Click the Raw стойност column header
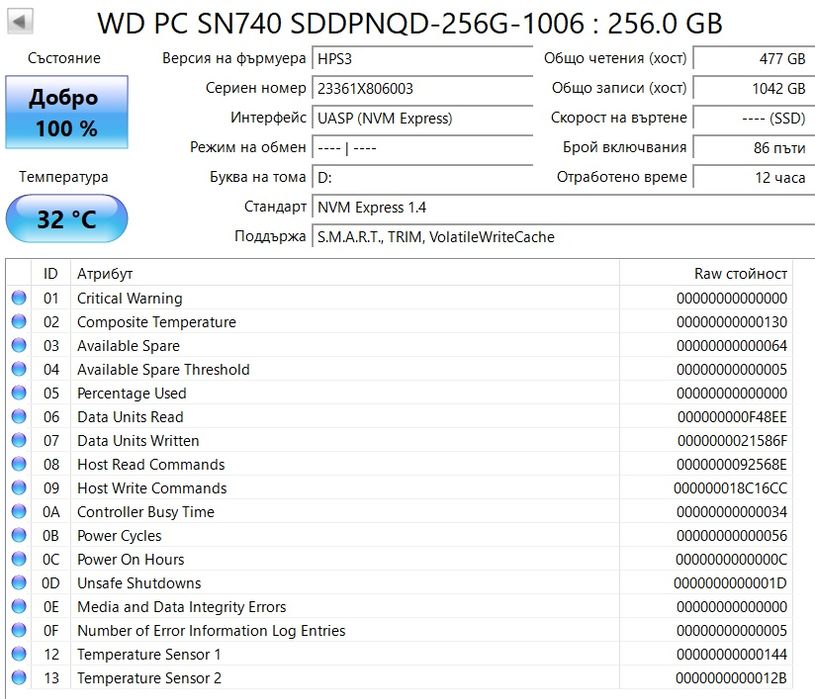The width and height of the screenshot is (815, 699). [x=740, y=273]
